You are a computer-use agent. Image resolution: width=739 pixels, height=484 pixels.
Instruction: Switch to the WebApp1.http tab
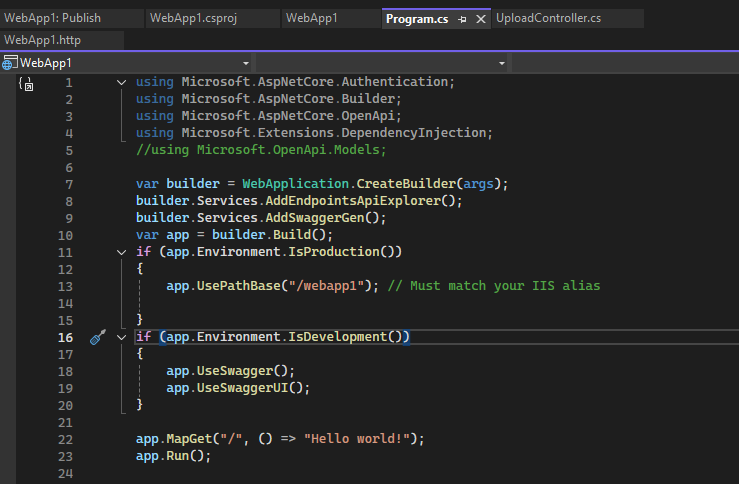[62, 40]
